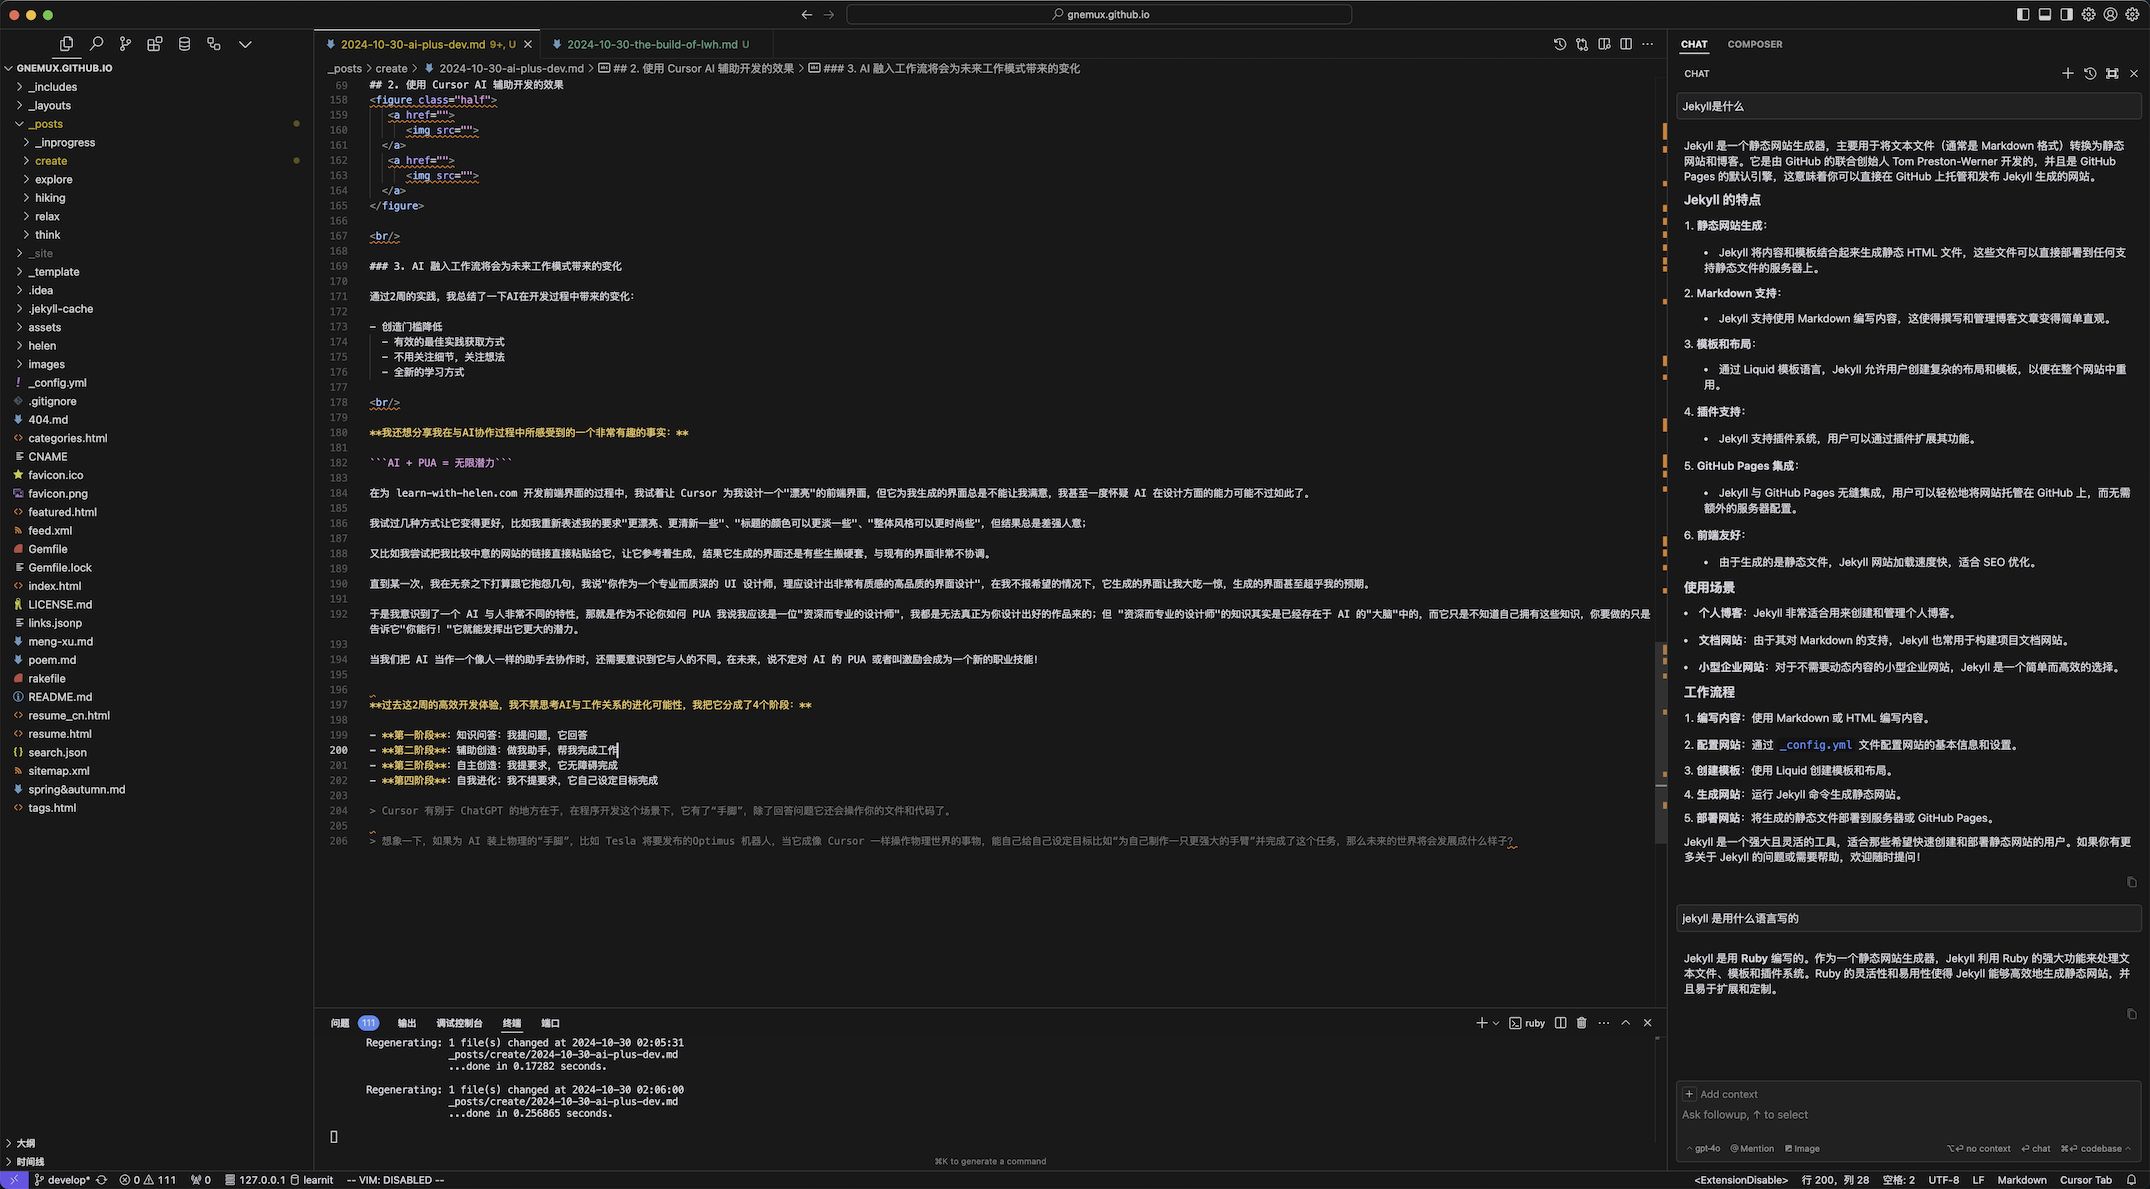Switch to the 输出 panel tab
Viewport: 2150px width, 1189px height.
[406, 1023]
